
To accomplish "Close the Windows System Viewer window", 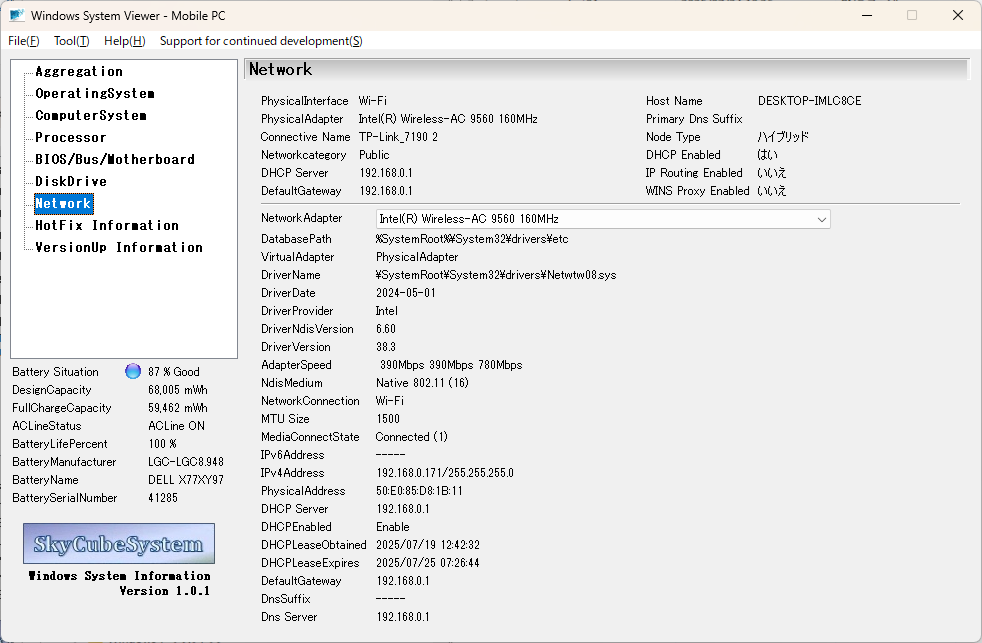I will click(x=958, y=15).
